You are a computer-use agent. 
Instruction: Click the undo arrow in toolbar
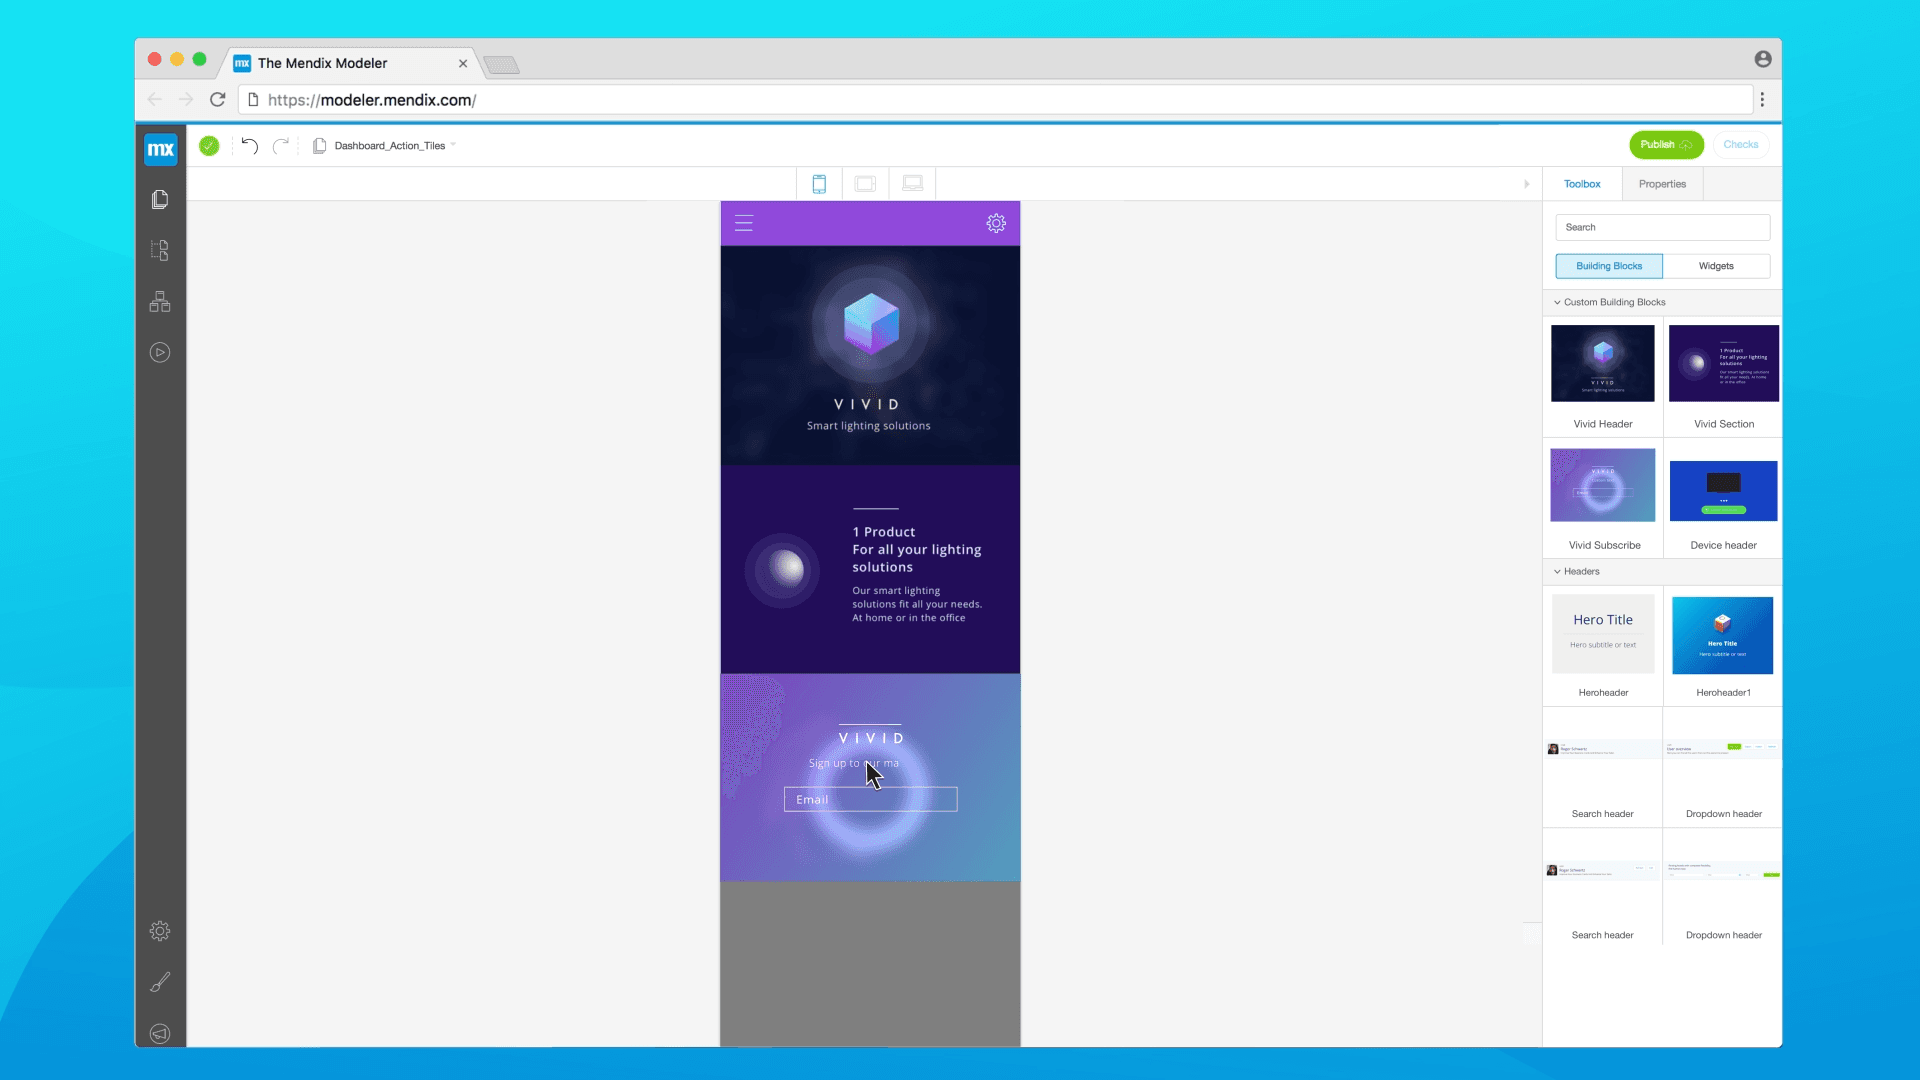click(x=249, y=146)
